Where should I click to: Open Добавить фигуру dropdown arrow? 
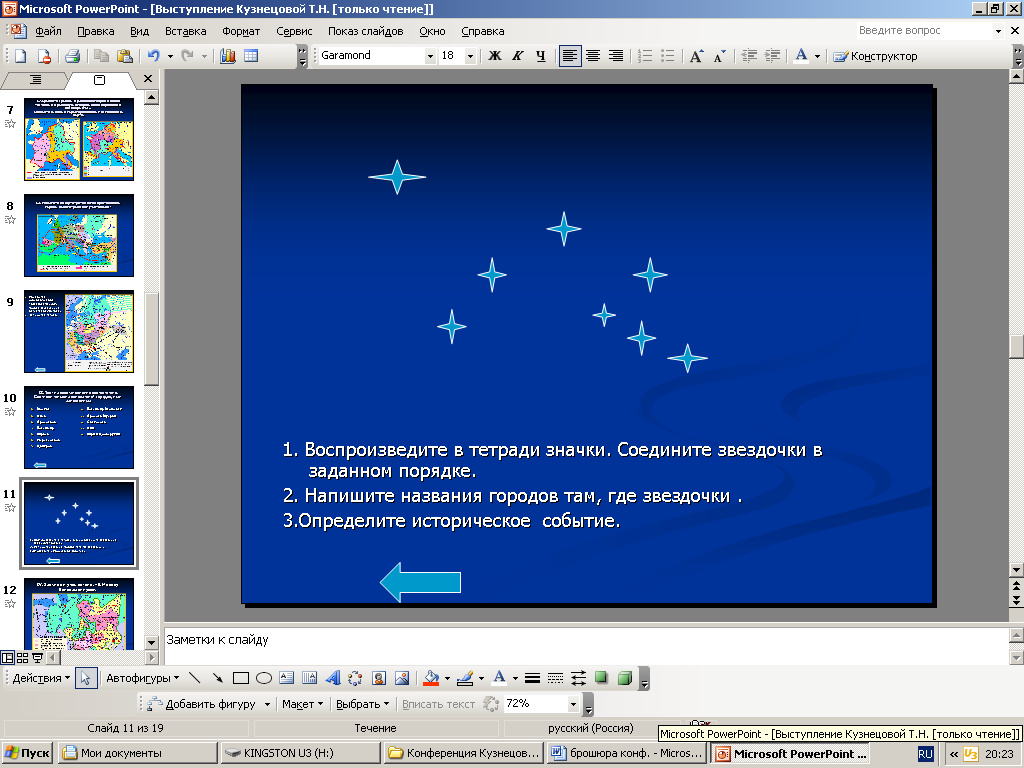266,704
